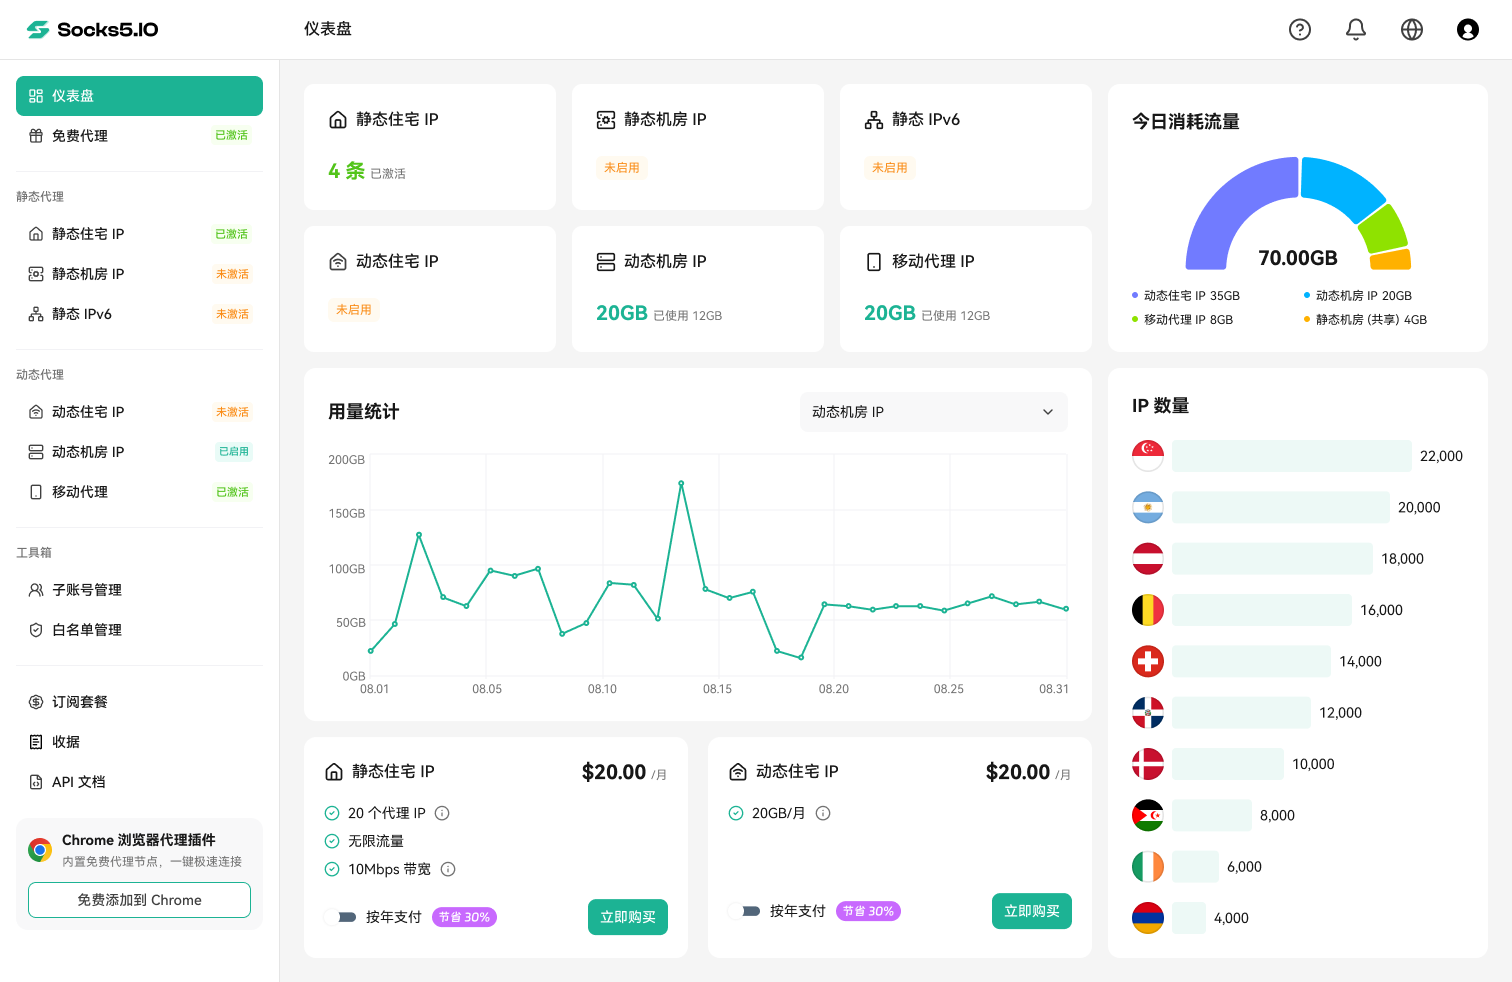Open 静态 IPv6 in sidebar
1512x982 pixels.
tap(139, 314)
